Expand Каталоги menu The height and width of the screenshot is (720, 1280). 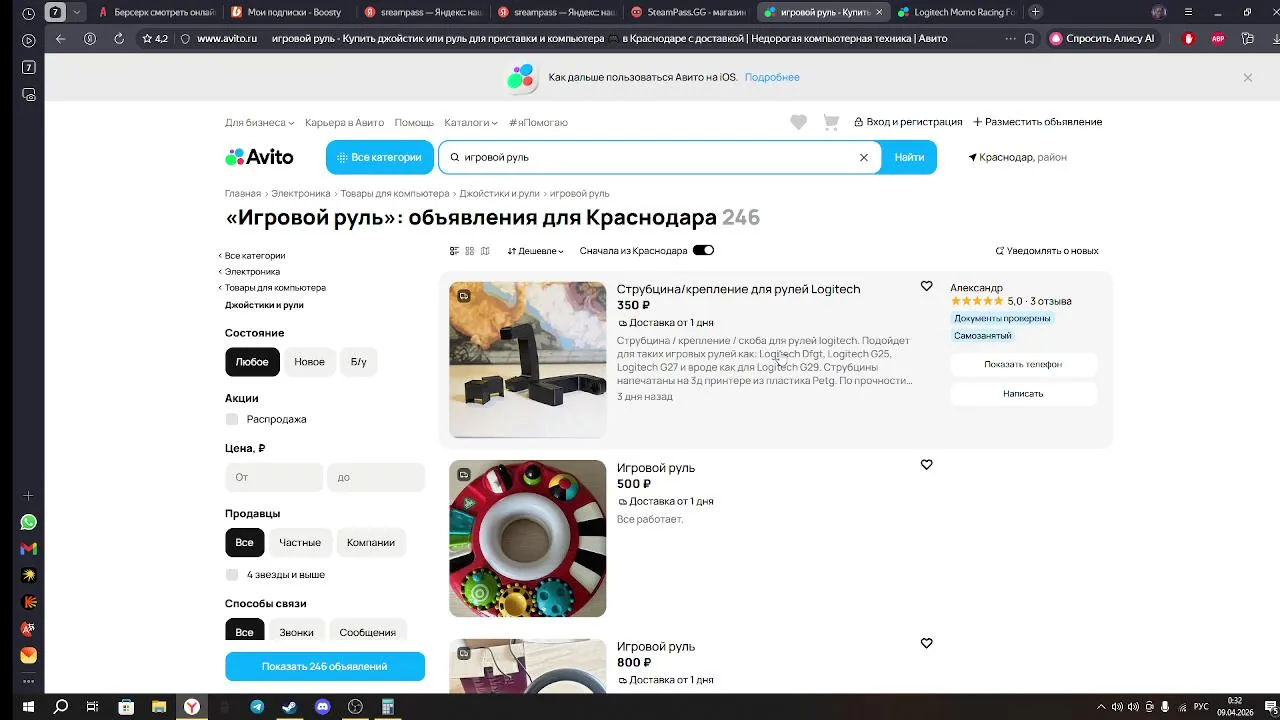[x=471, y=122]
